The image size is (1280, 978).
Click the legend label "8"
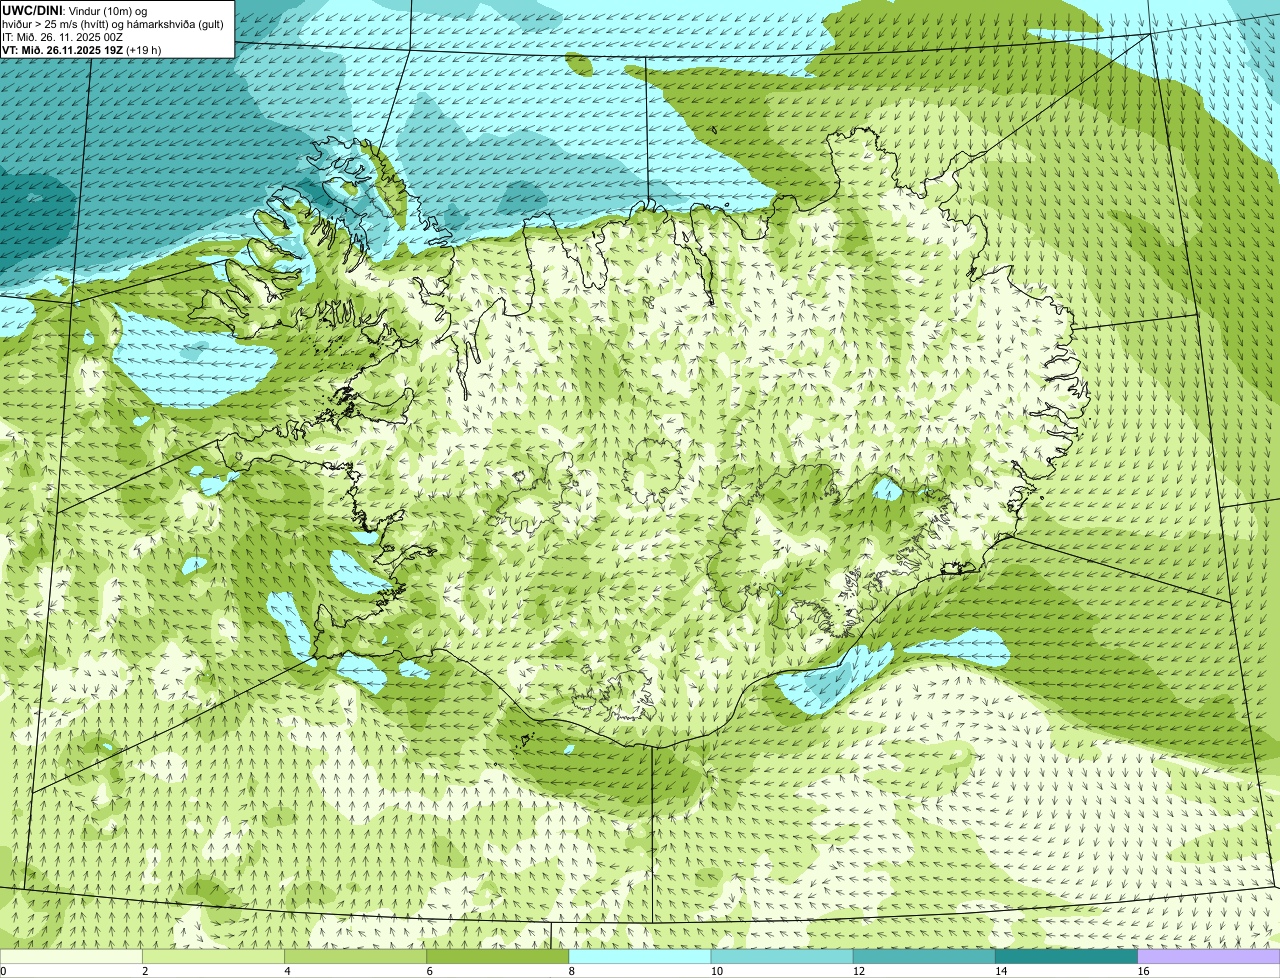pyautogui.click(x=571, y=971)
